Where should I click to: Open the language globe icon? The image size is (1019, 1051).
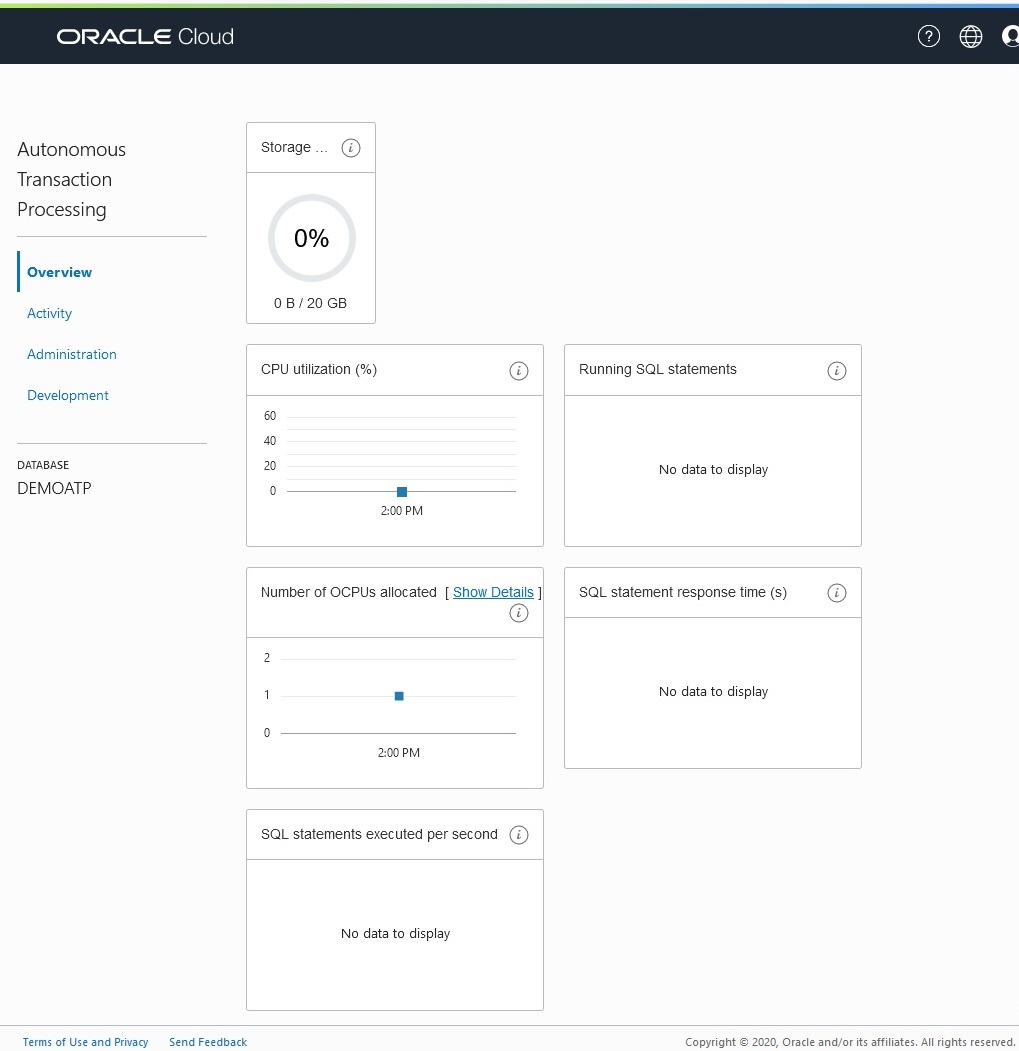(971, 36)
